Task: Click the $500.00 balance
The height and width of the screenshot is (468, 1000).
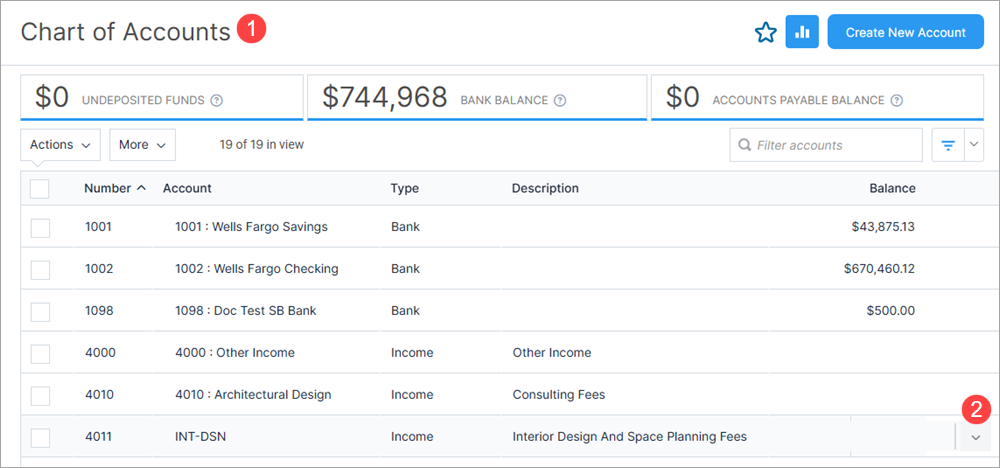Action: [x=891, y=311]
